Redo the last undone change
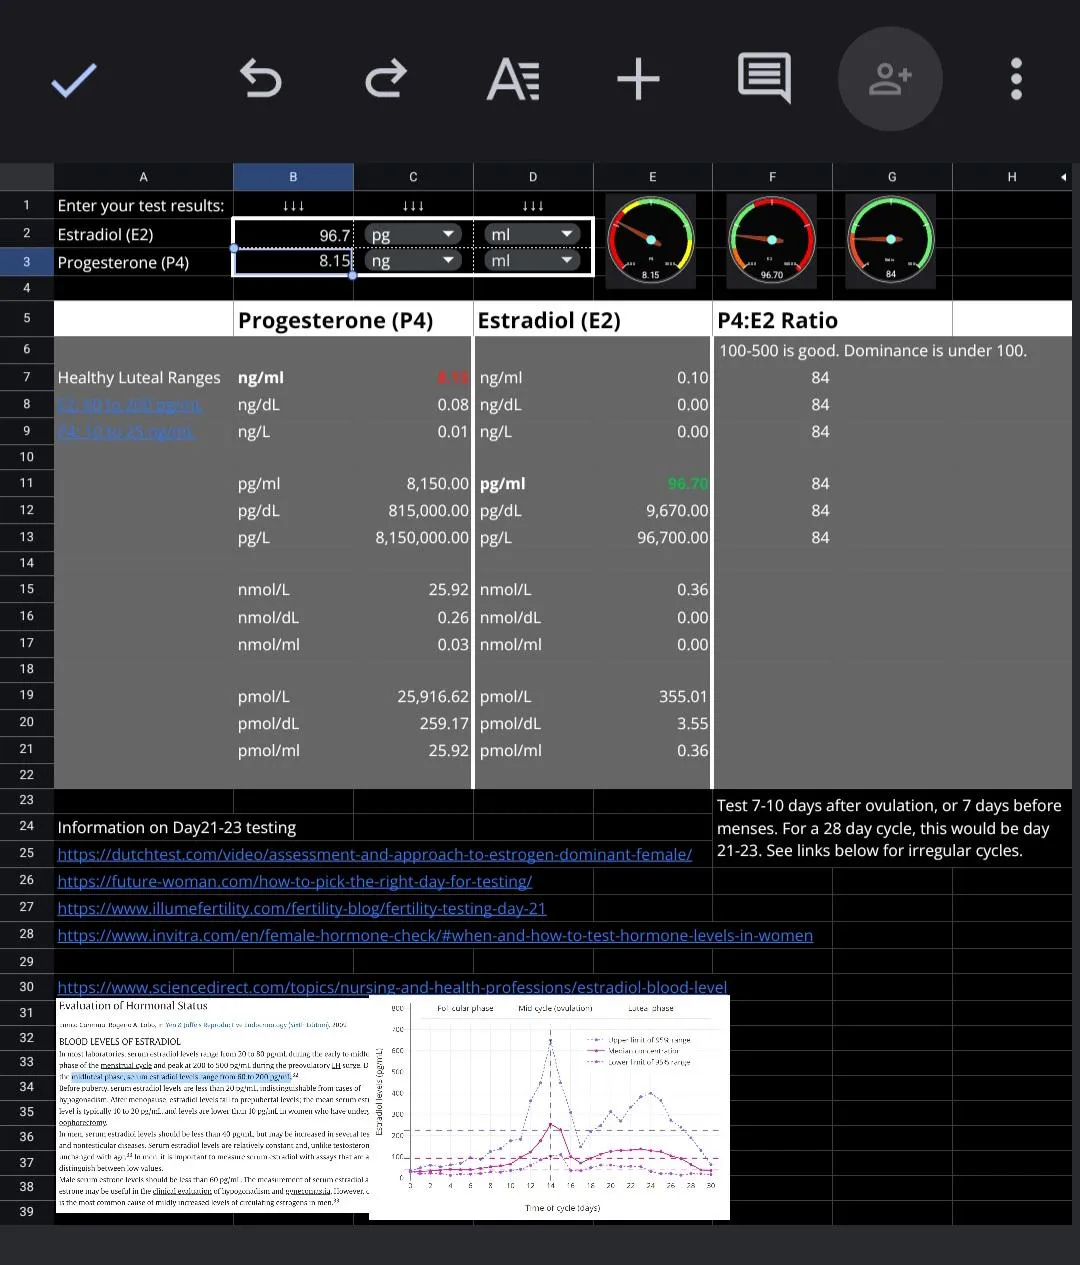The height and width of the screenshot is (1265, 1080). [385, 78]
